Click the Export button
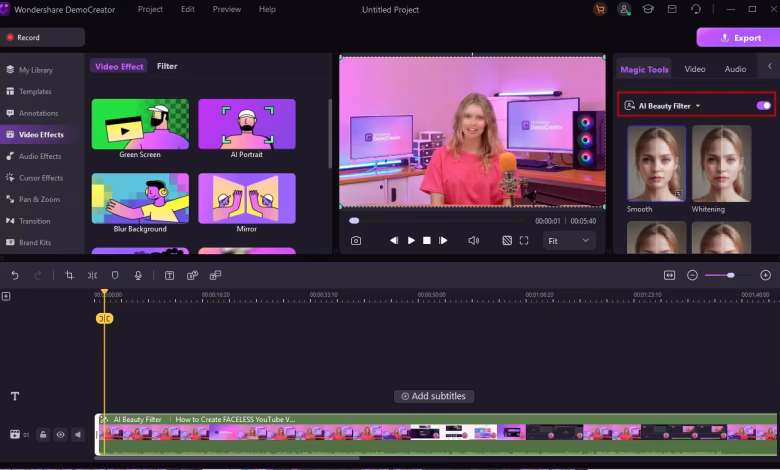This screenshot has width=780, height=470. (738, 38)
